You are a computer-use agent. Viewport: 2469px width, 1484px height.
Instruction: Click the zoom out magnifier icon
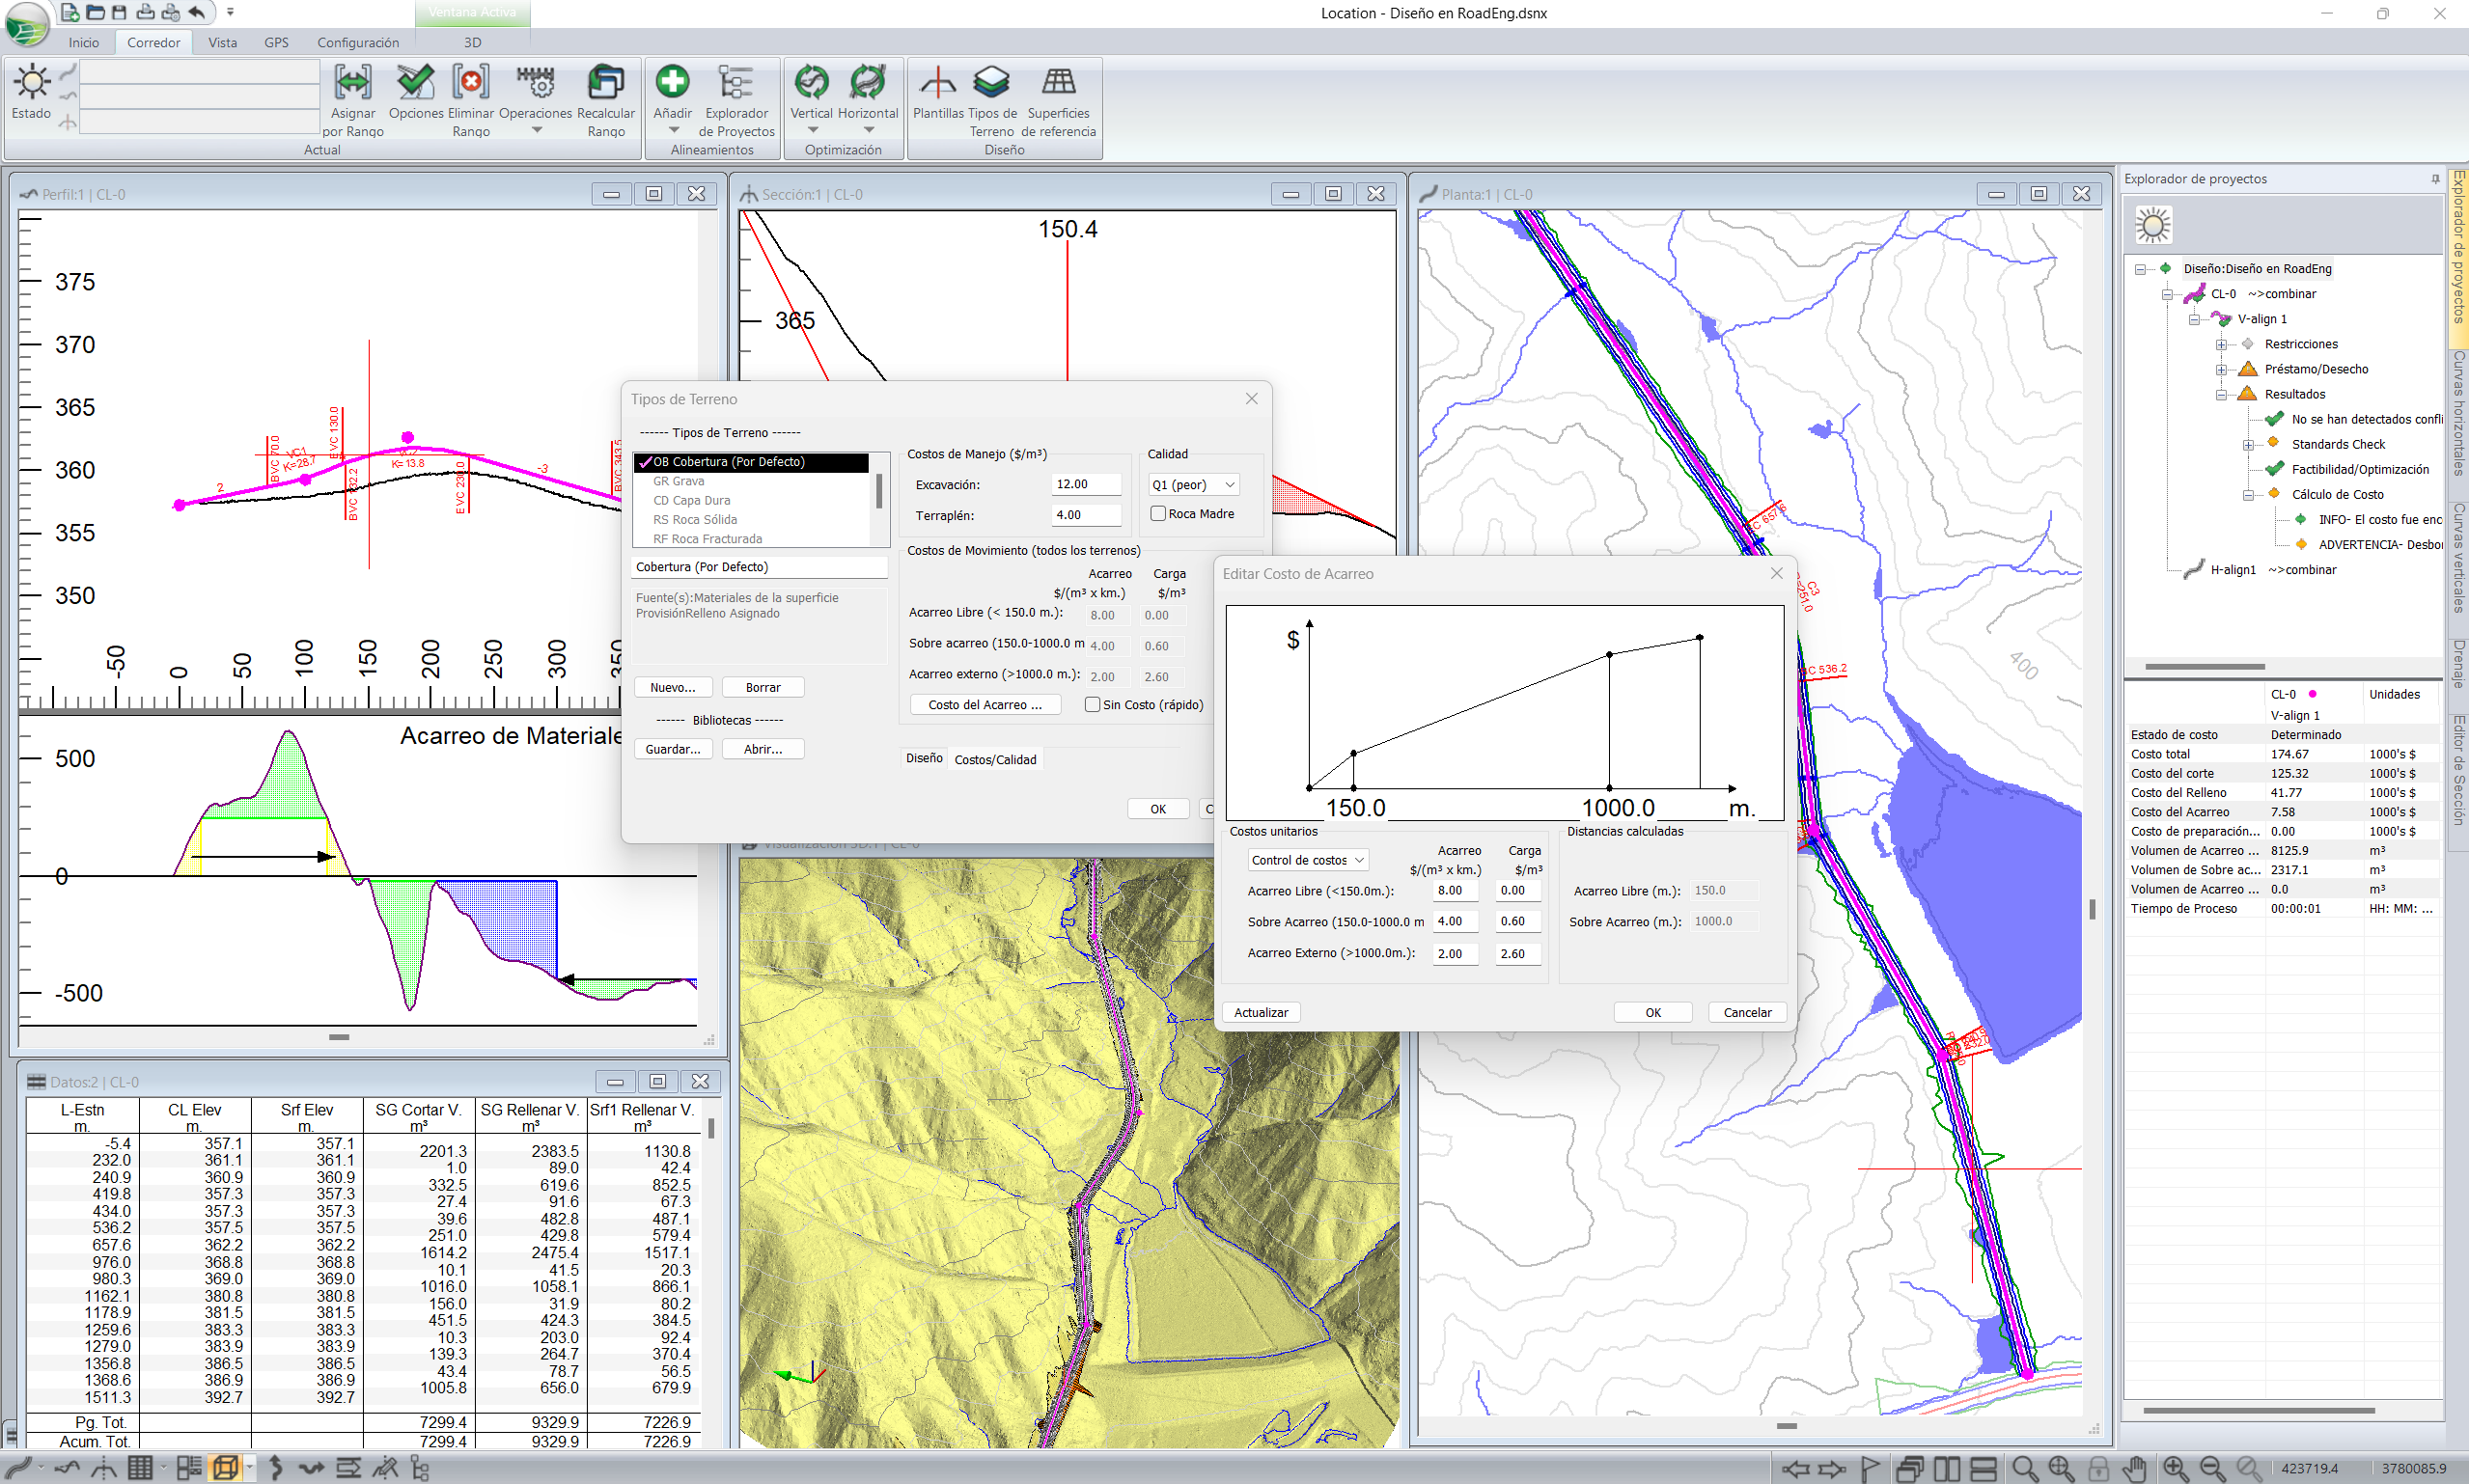tap(2212, 1469)
